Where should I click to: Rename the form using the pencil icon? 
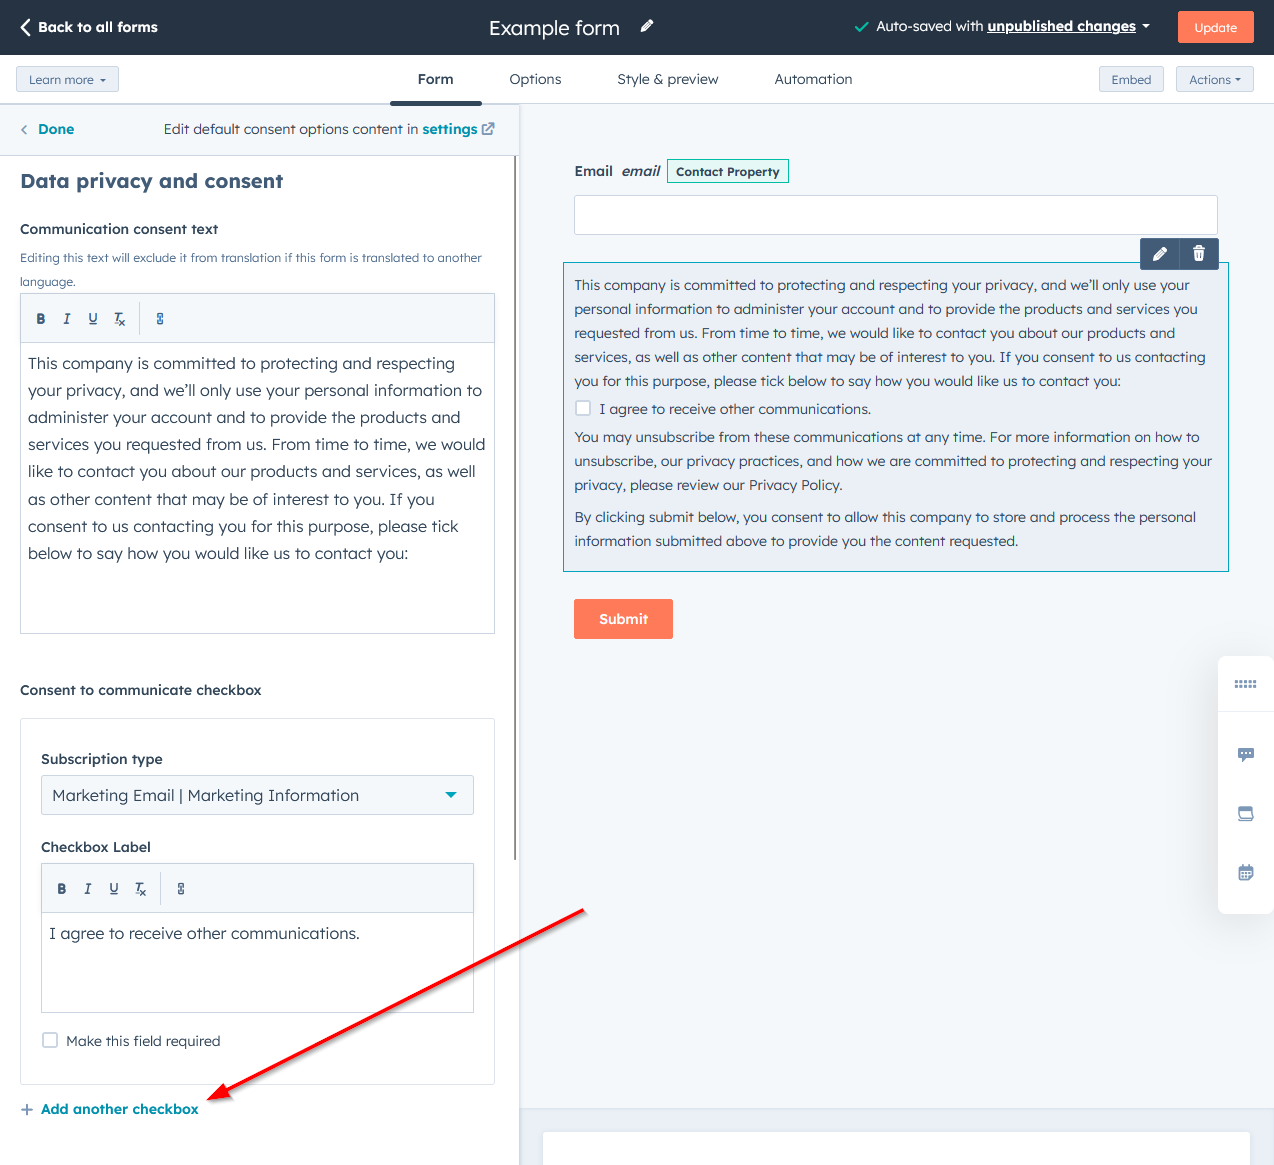pos(646,26)
